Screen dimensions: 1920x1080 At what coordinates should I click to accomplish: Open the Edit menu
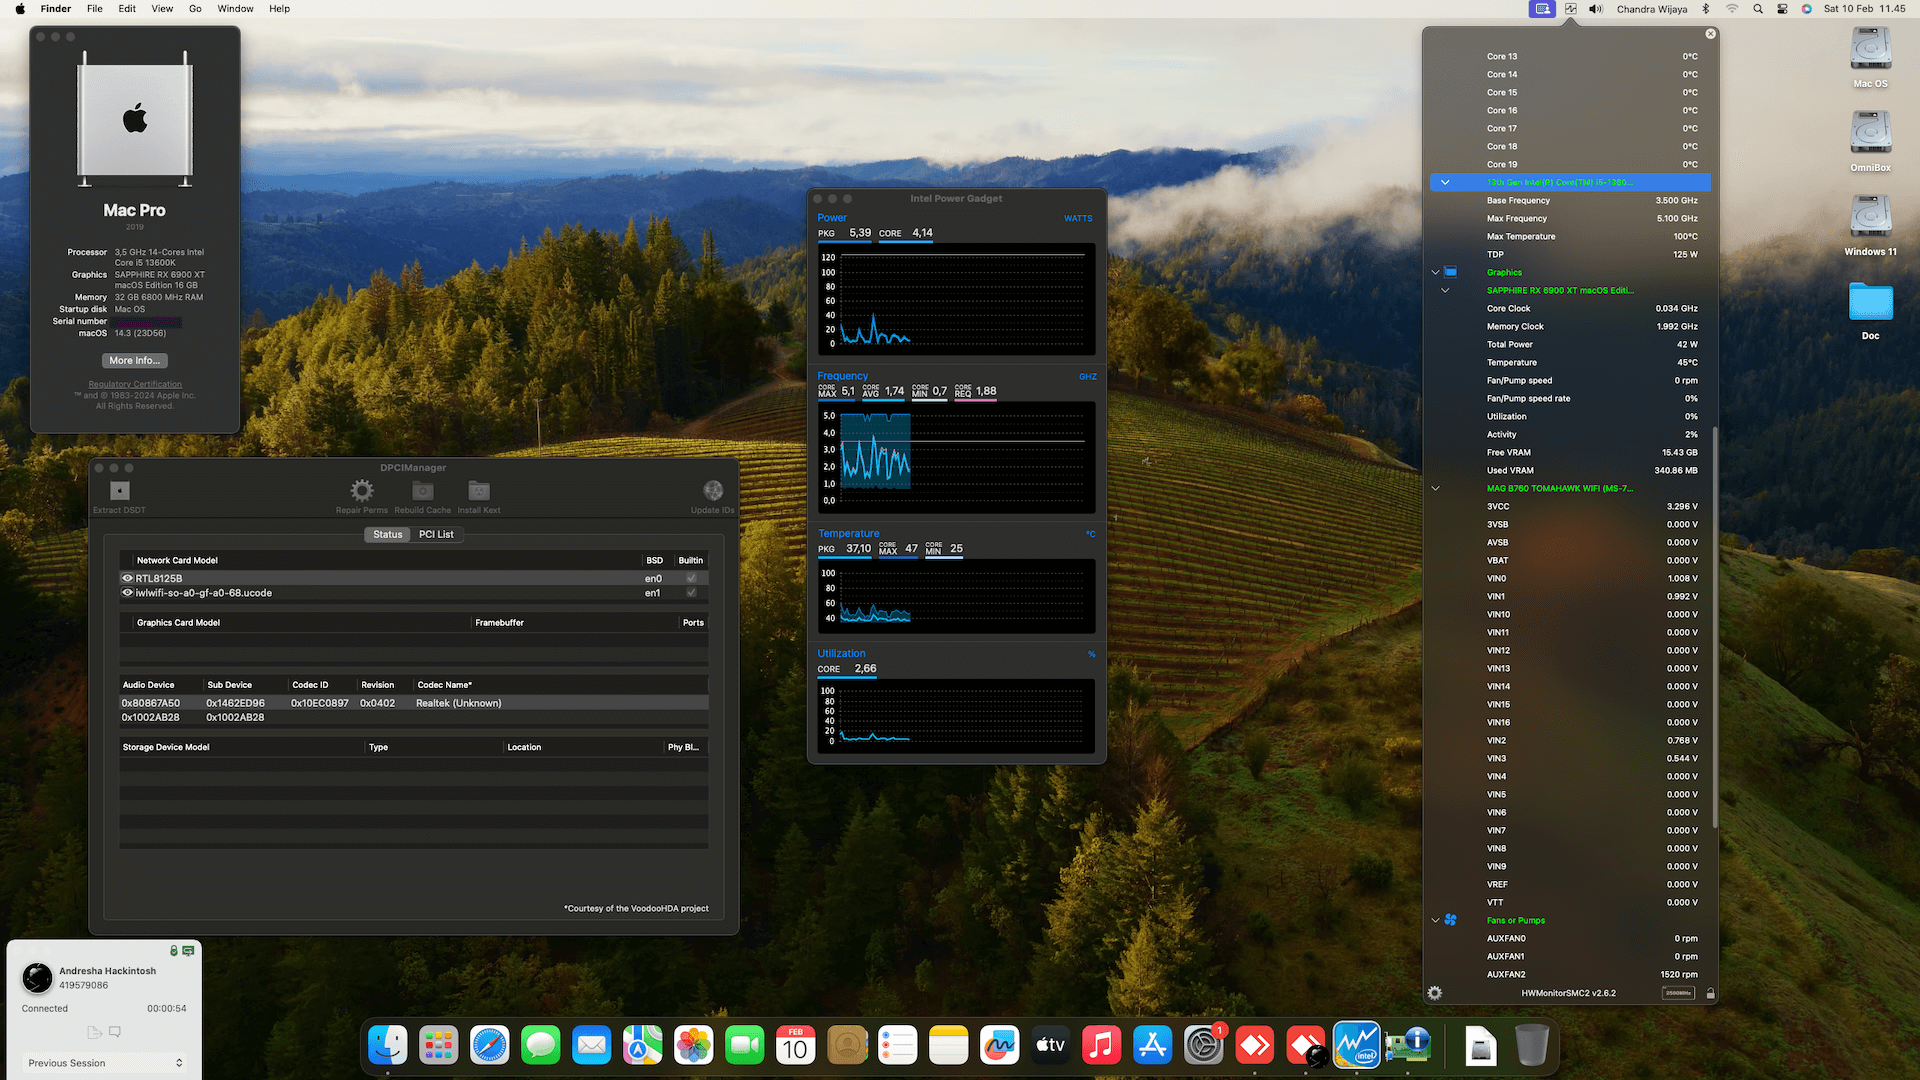pos(127,9)
